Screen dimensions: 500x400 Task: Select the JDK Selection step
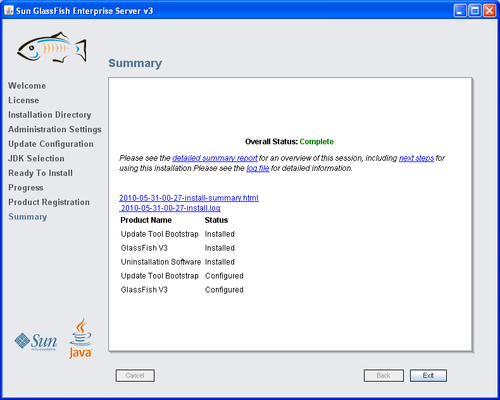36,159
